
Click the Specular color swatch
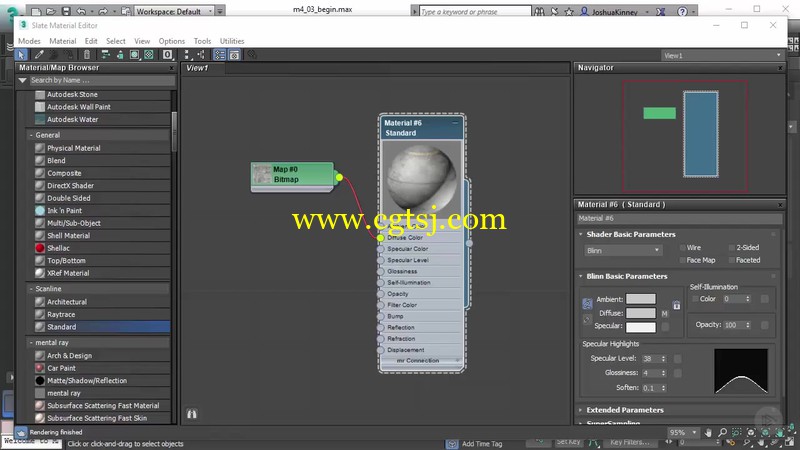(641, 327)
